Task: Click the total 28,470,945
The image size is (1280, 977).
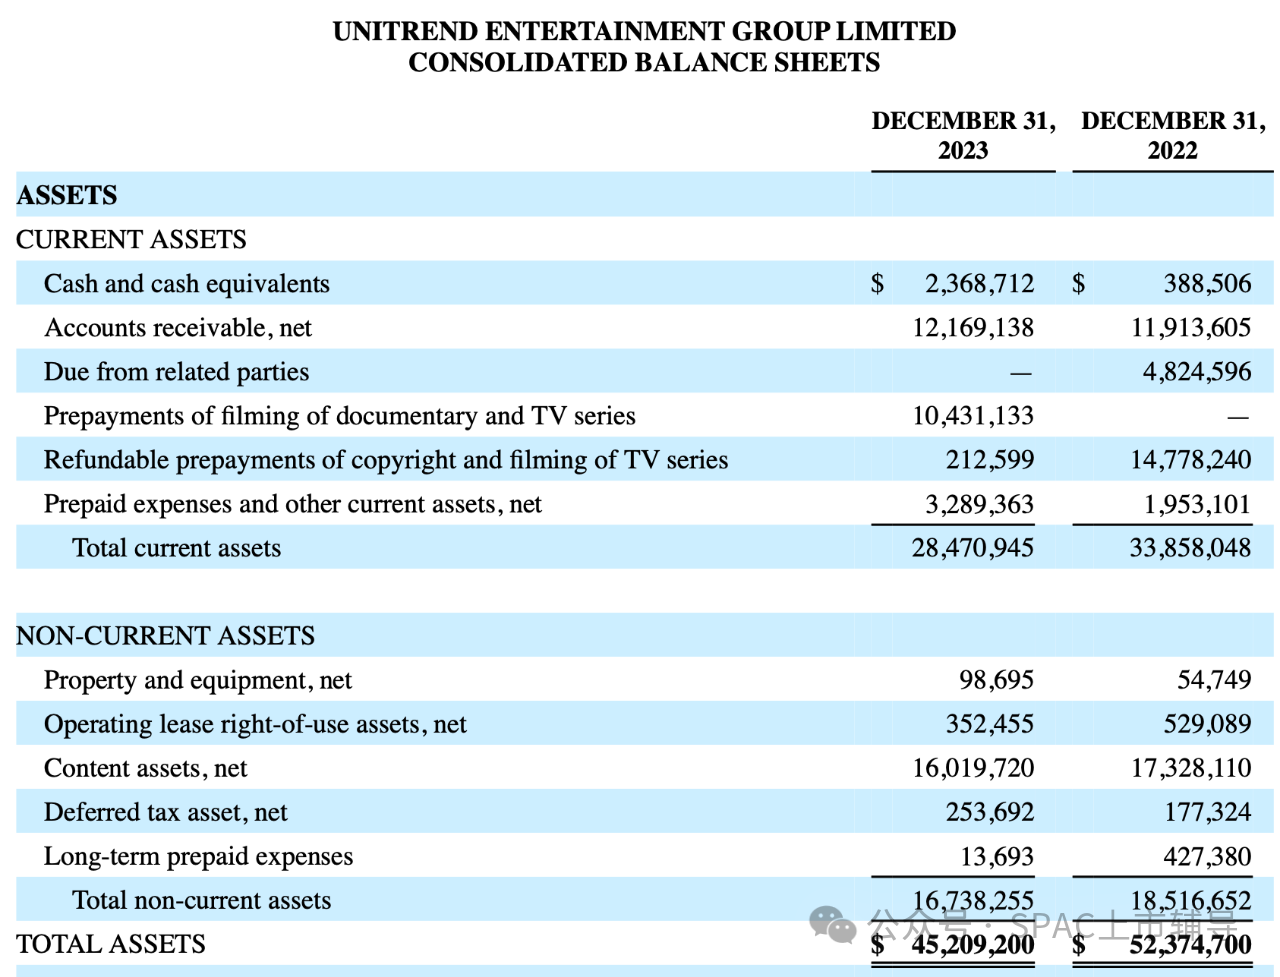Action: (973, 548)
